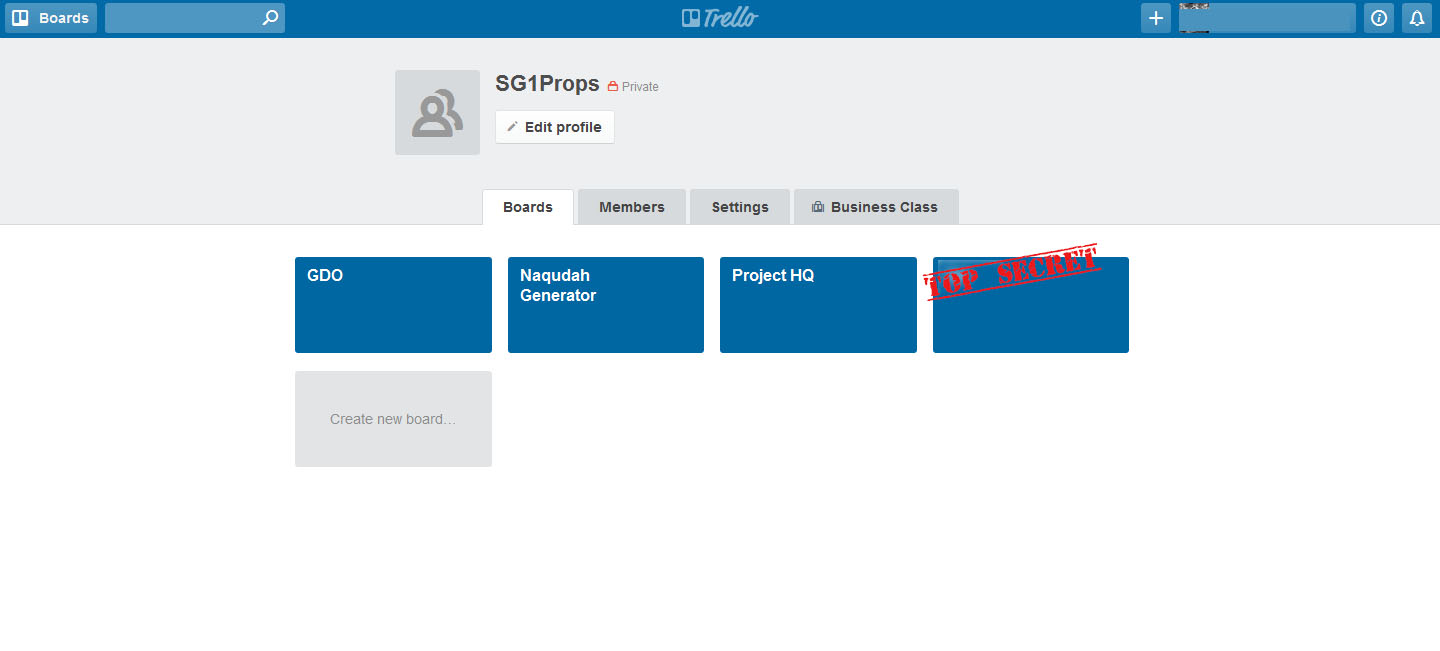Open the Project HQ board
This screenshot has height=651, width=1440.
818,305
